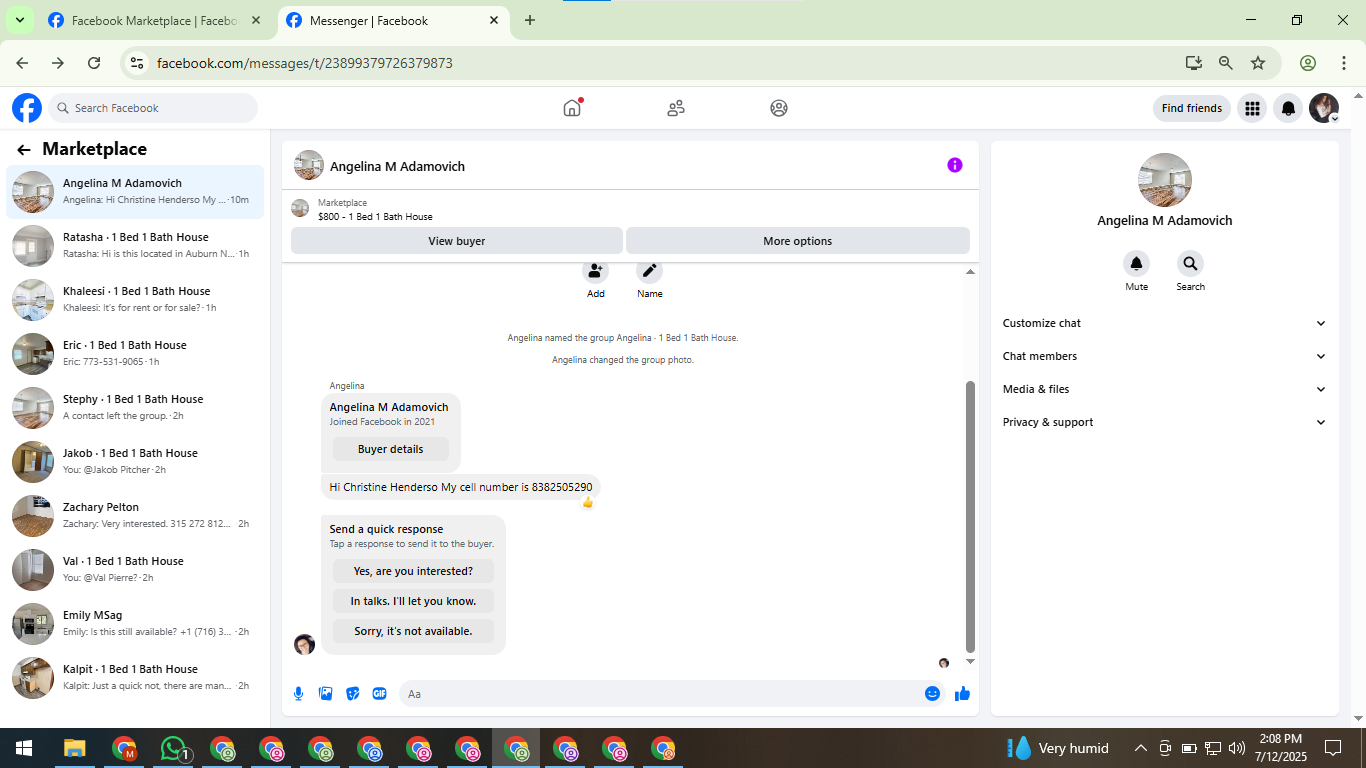Screen dimensions: 1366x768
Task: Expand the Media & files section
Action: (x=1165, y=389)
